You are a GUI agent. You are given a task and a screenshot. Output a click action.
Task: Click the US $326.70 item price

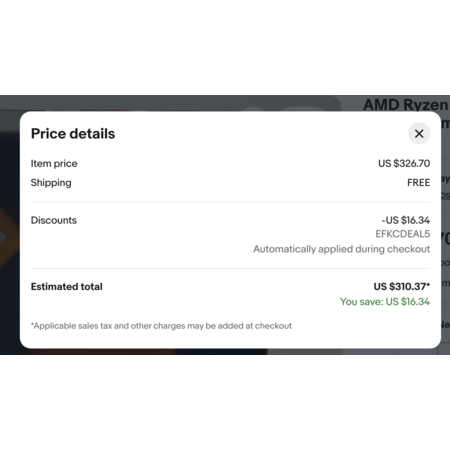pos(404,163)
